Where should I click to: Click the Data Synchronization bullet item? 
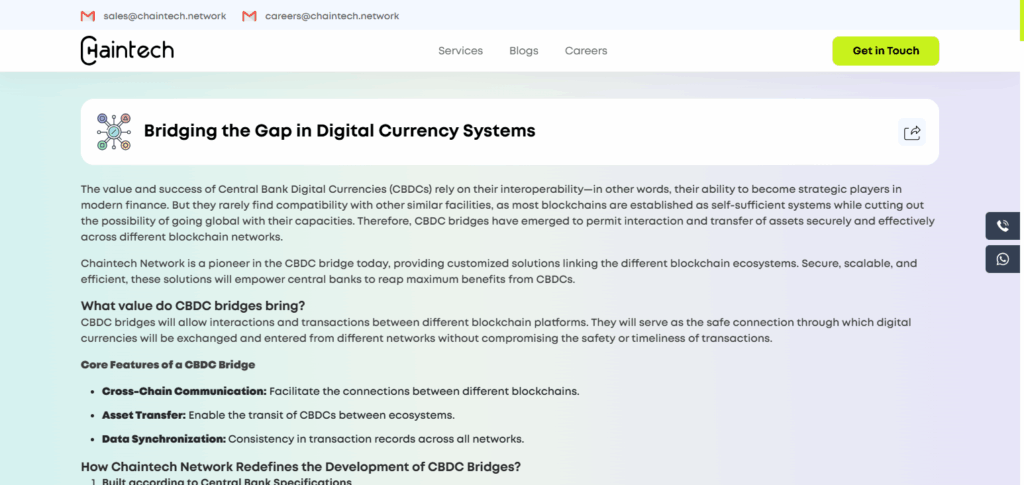coord(313,439)
